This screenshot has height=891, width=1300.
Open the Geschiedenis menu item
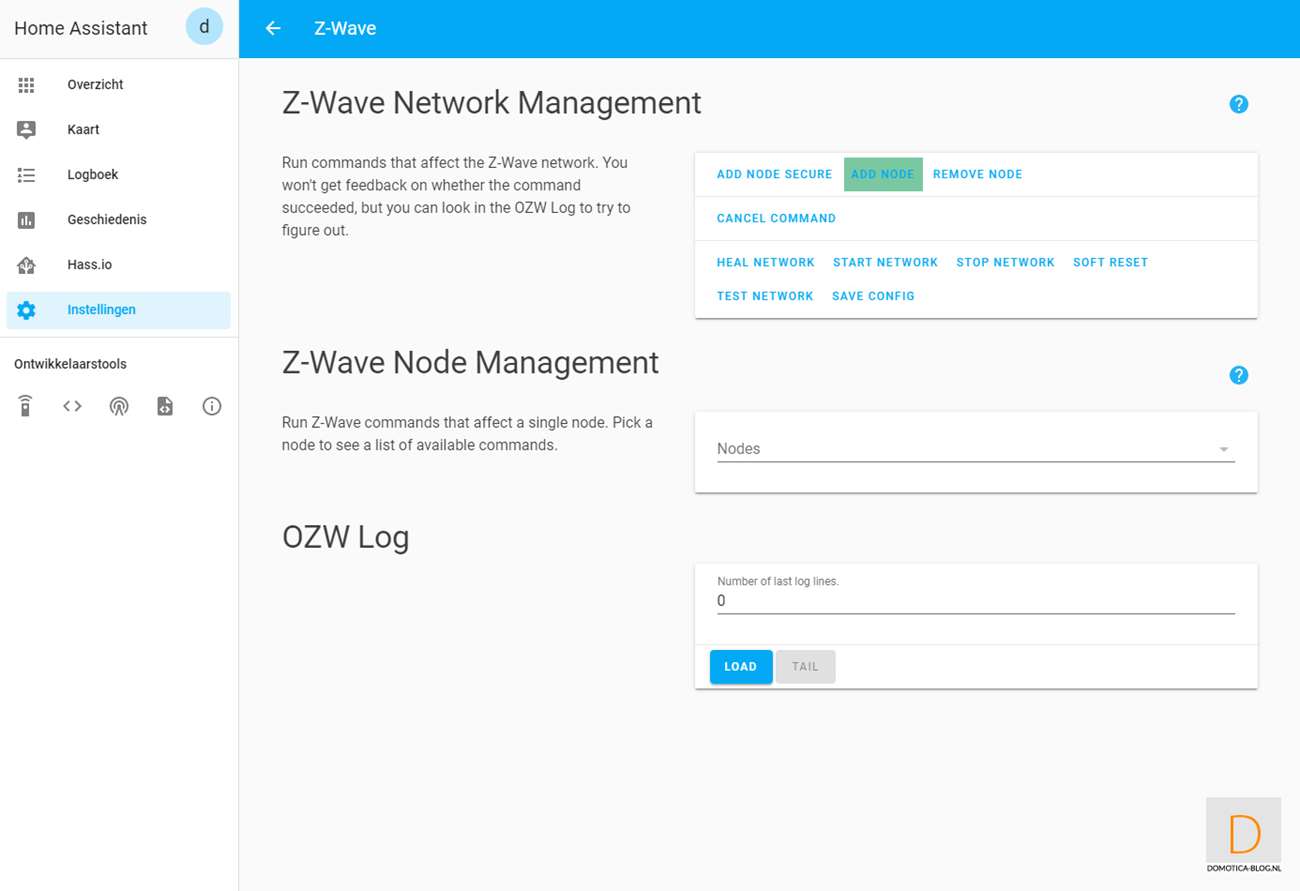pos(119,220)
